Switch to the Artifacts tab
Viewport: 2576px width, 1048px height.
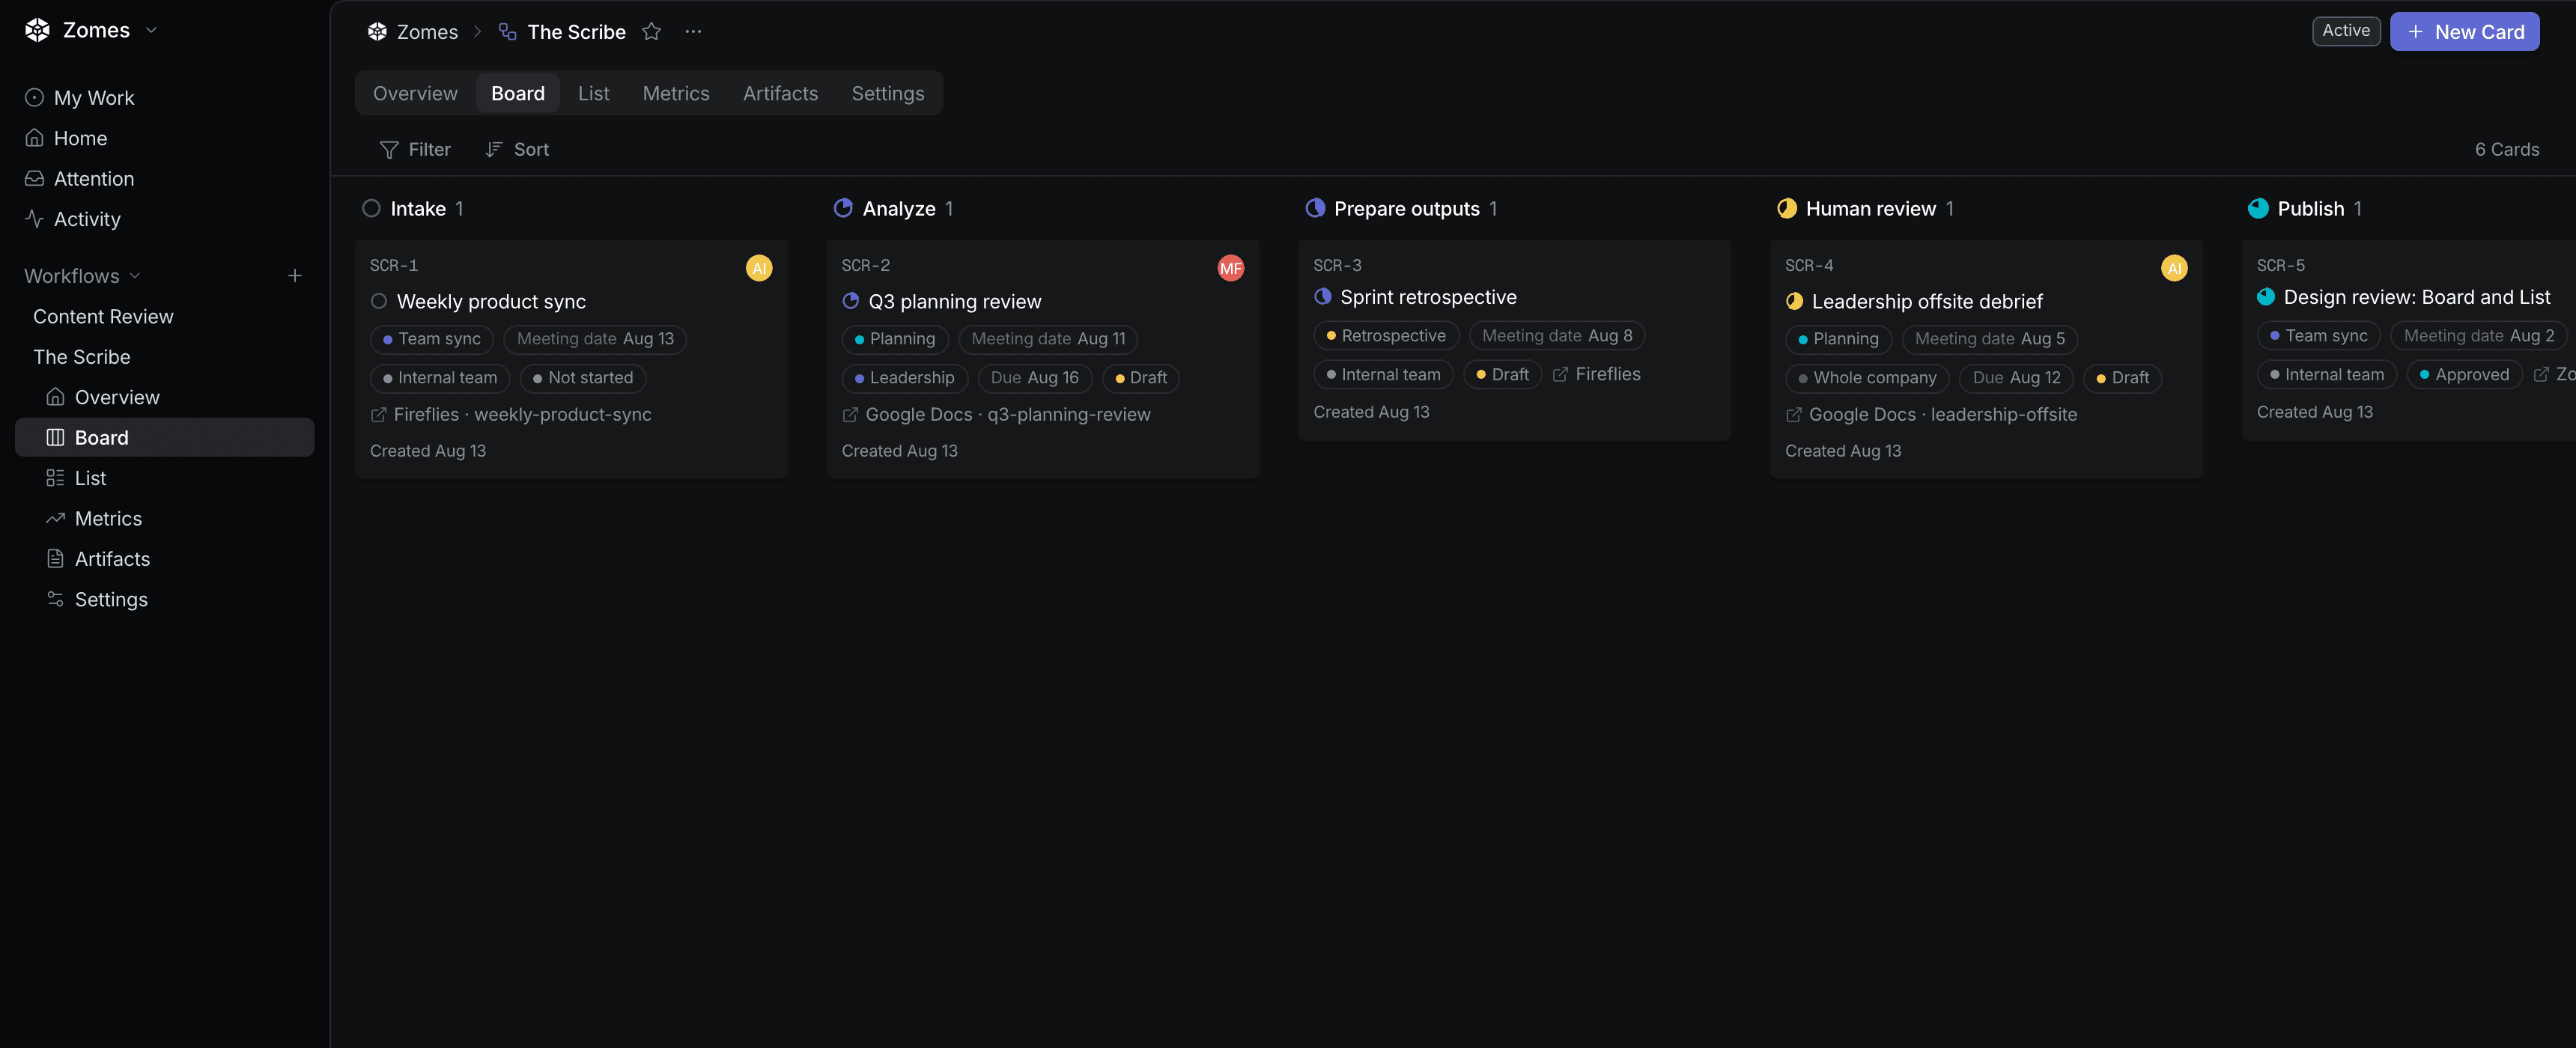coord(780,93)
